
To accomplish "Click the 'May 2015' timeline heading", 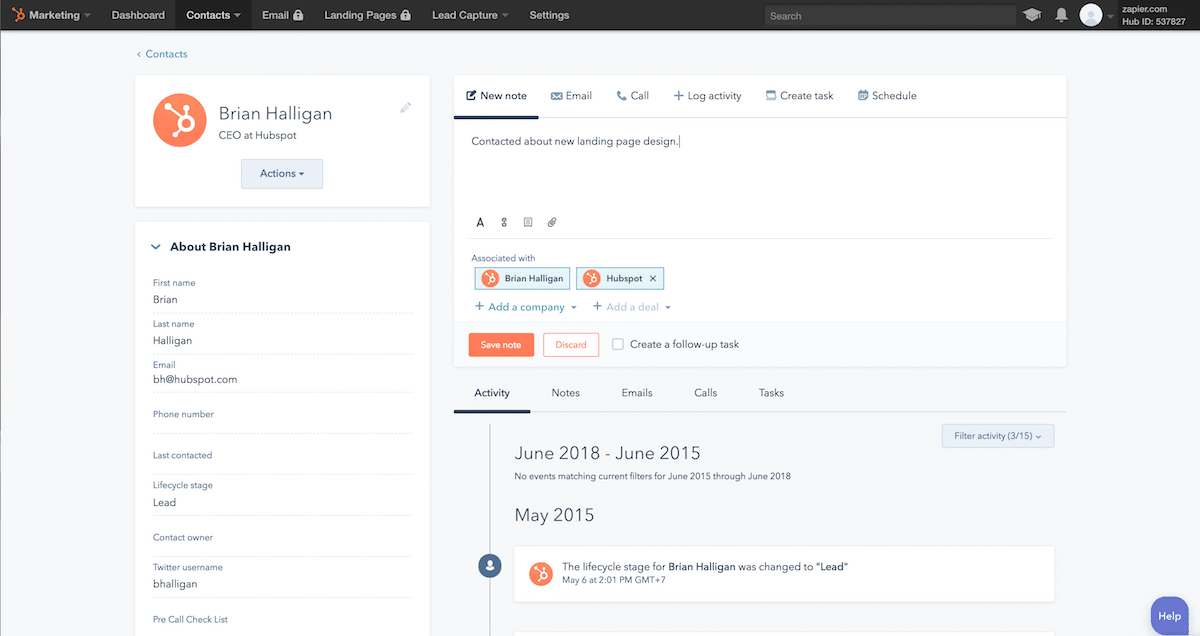I will coord(554,516).
